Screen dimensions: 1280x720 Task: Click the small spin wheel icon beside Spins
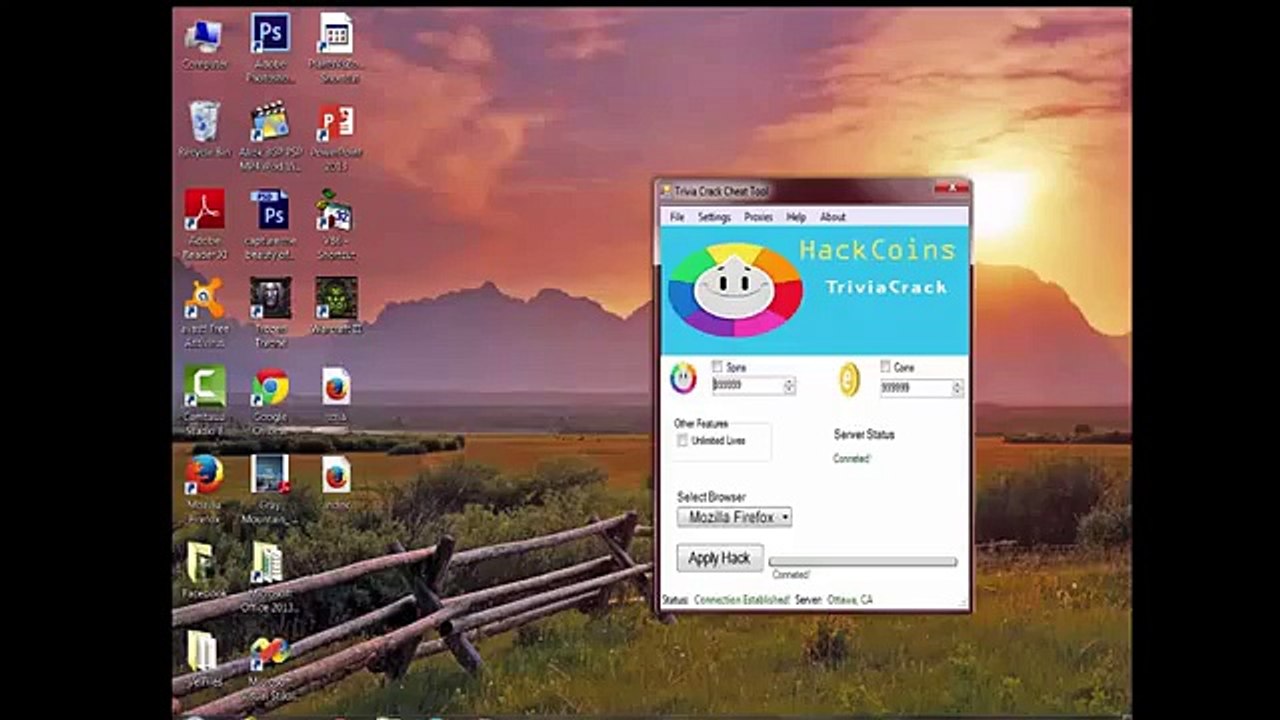[x=683, y=378]
